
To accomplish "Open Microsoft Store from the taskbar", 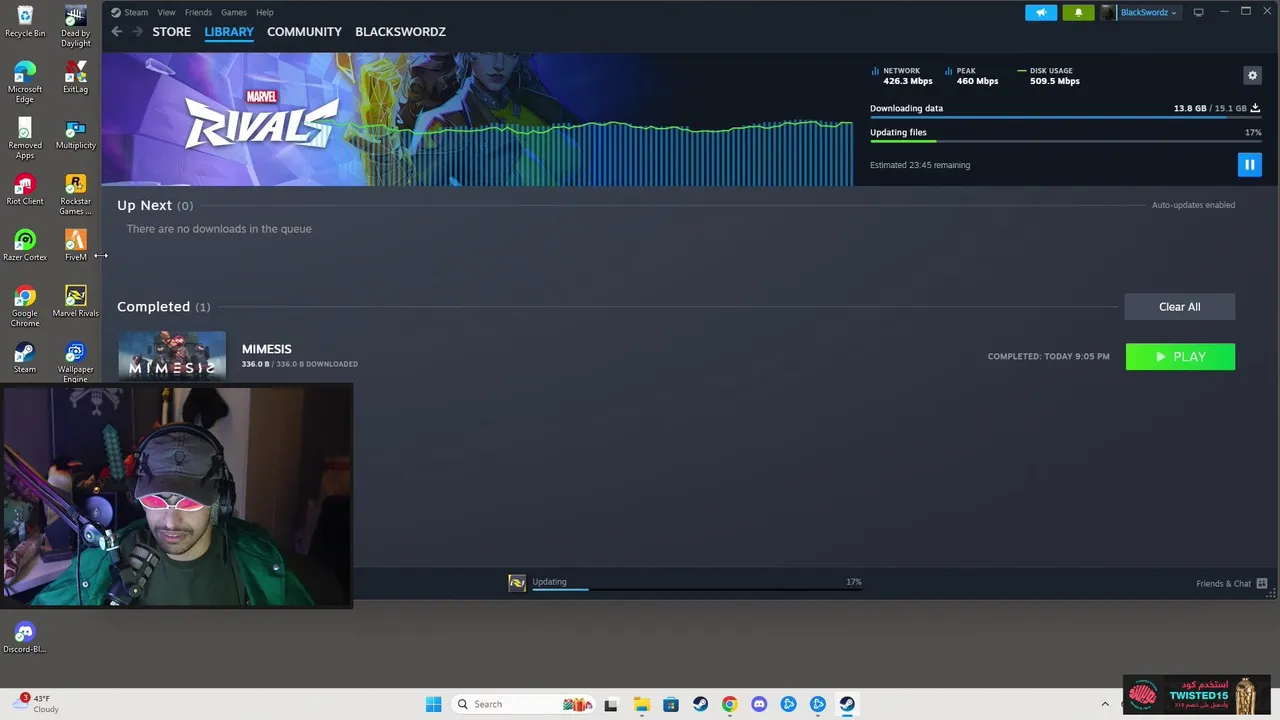I will (x=671, y=704).
